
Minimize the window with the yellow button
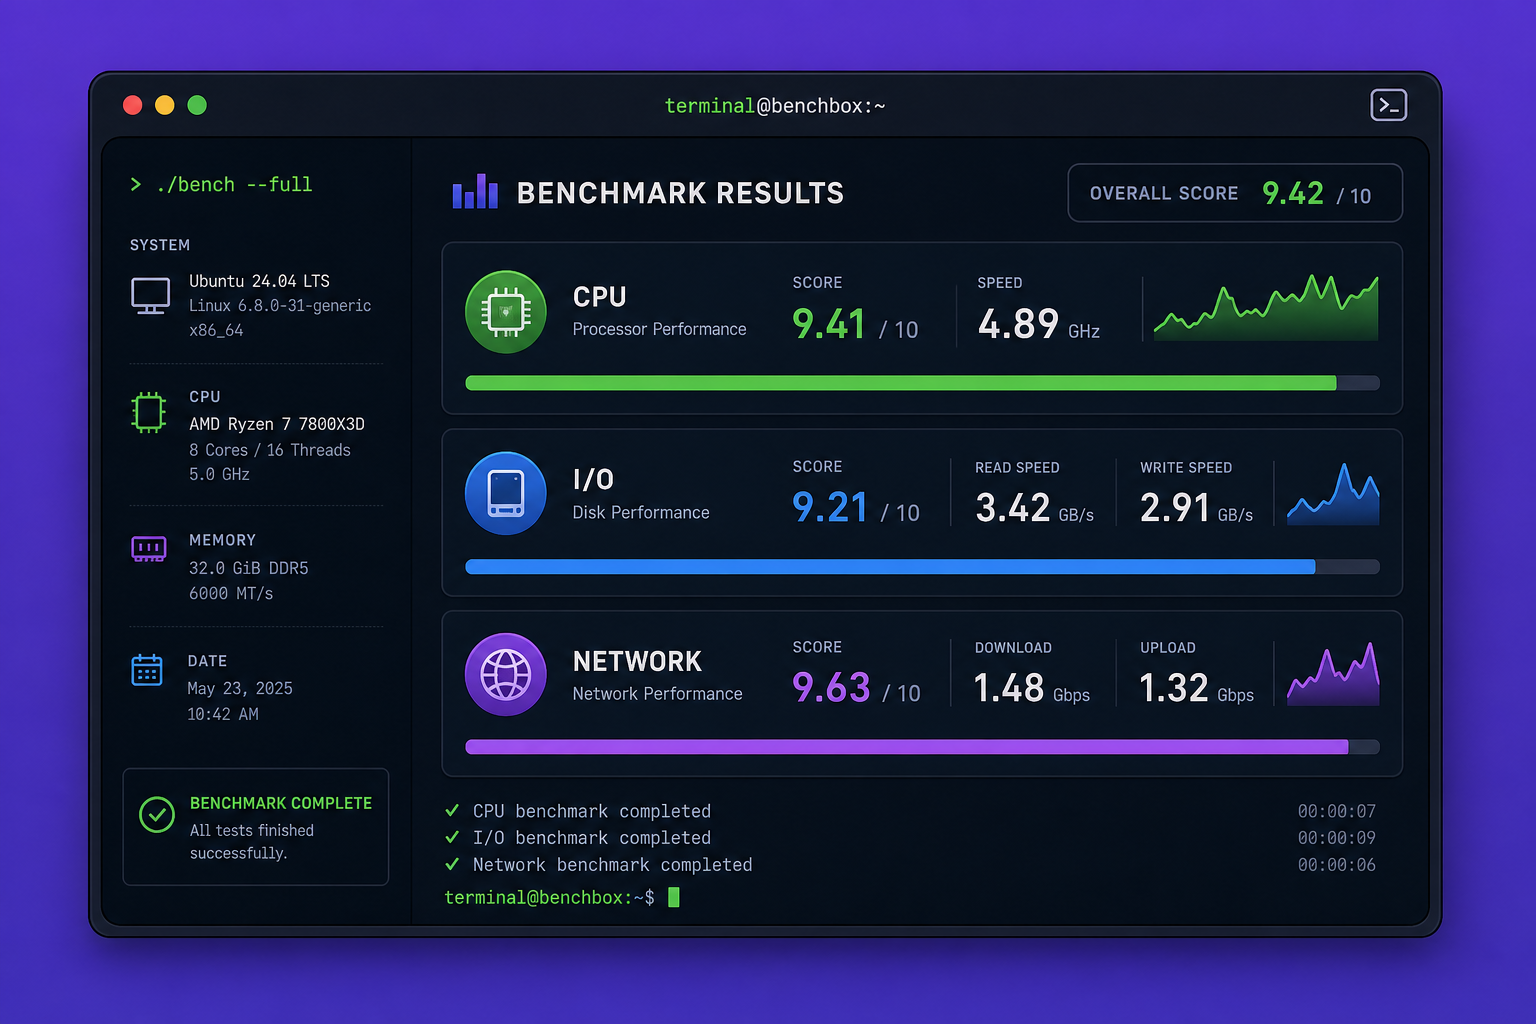165,105
